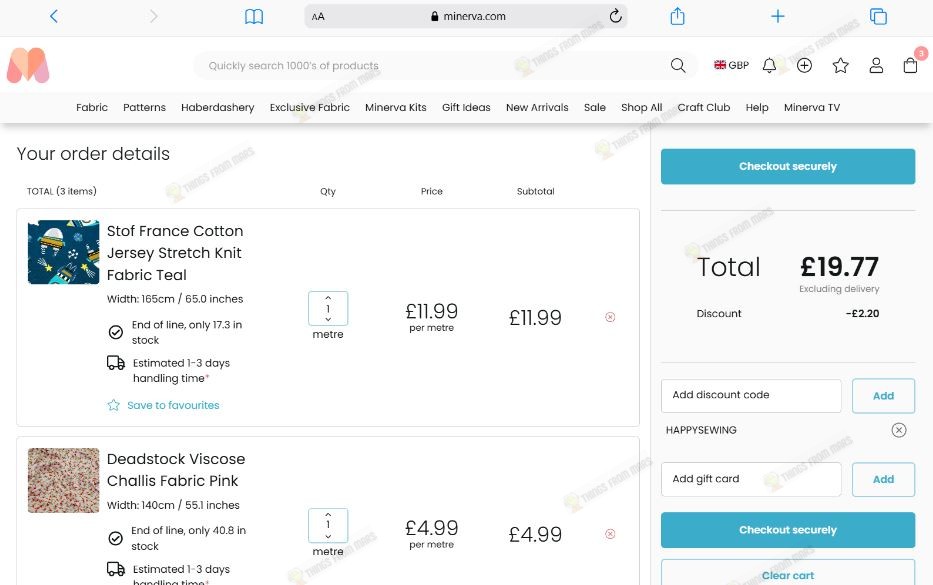Image resolution: width=933 pixels, height=585 pixels.
Task: Open Deadstock Viscose pink fabric thumbnail
Action: [64, 480]
